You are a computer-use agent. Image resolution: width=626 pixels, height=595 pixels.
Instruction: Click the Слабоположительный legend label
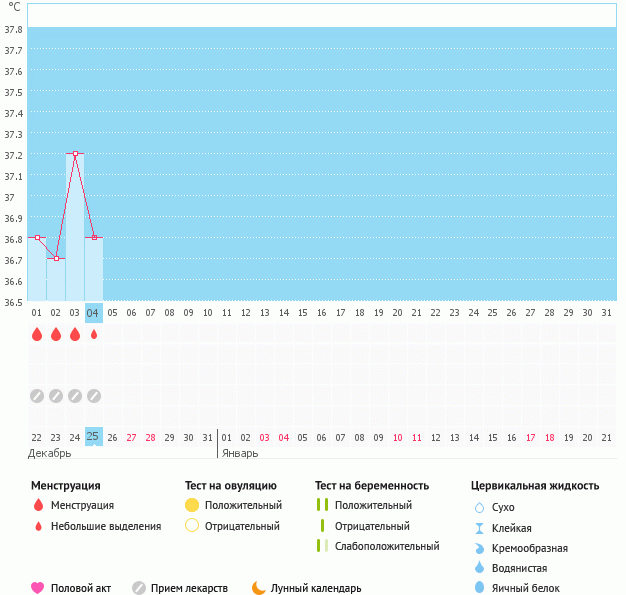388,546
